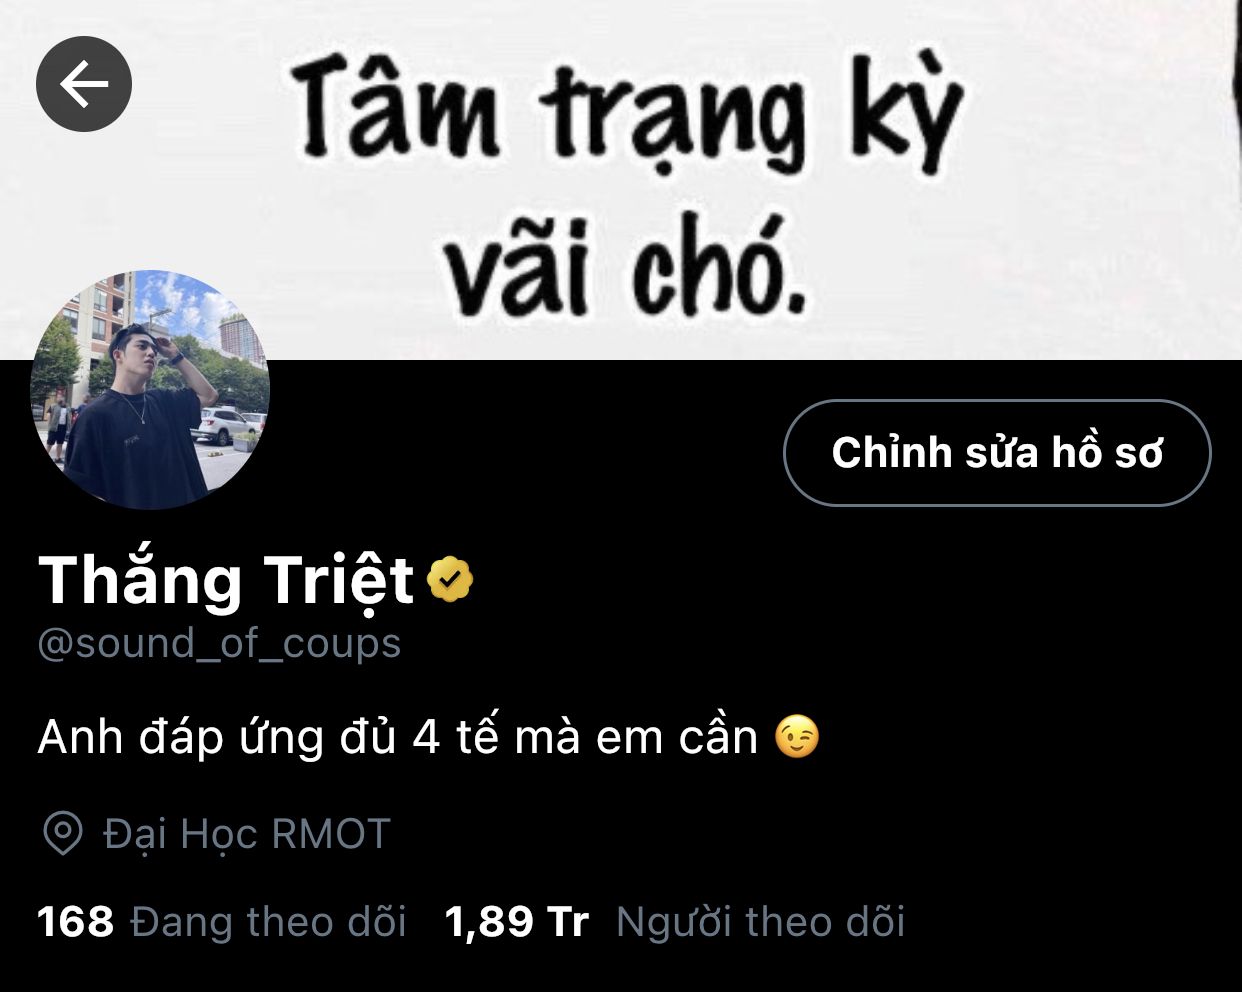1242x992 pixels.
Task: Open followers via the '1,89 Tr' count
Action: coord(516,922)
